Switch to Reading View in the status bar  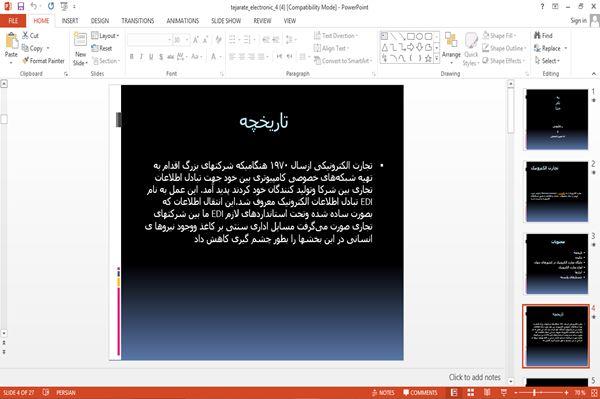pyautogui.click(x=487, y=392)
